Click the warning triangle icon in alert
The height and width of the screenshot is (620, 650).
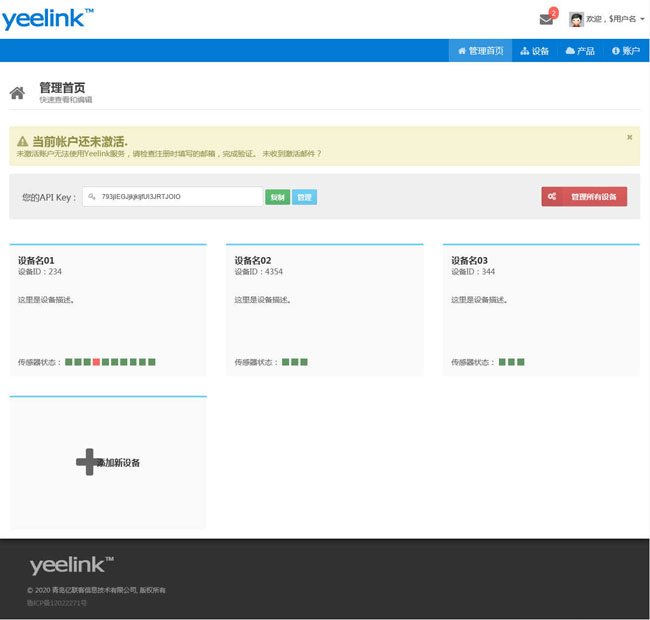[22, 142]
